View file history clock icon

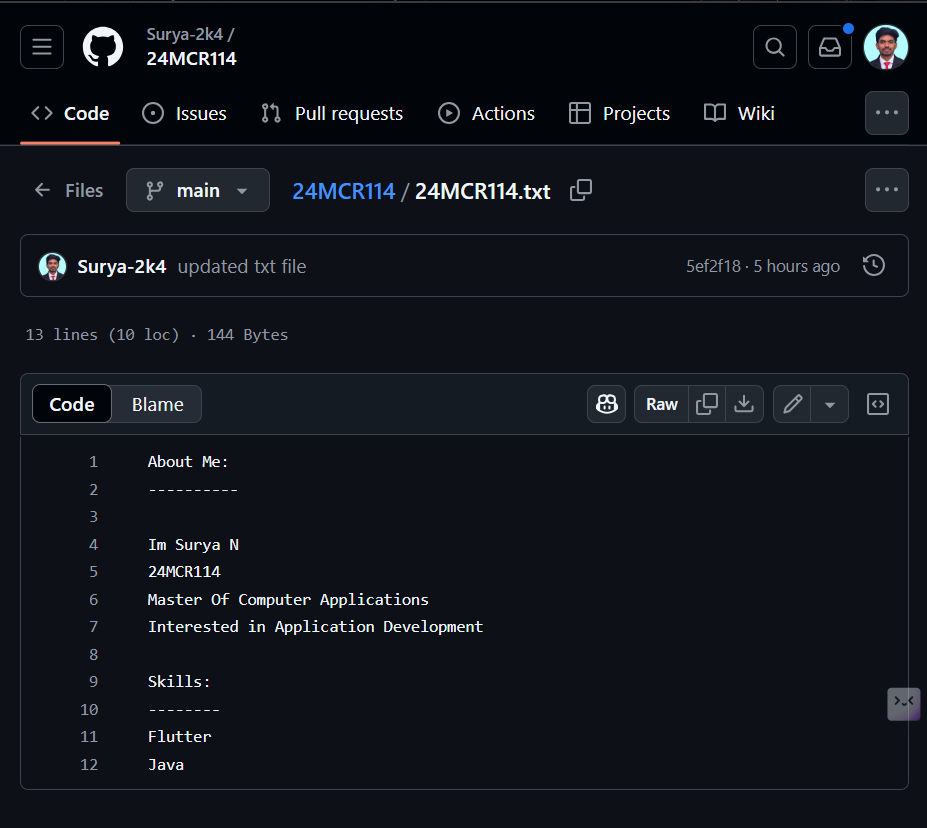pyautogui.click(x=873, y=265)
